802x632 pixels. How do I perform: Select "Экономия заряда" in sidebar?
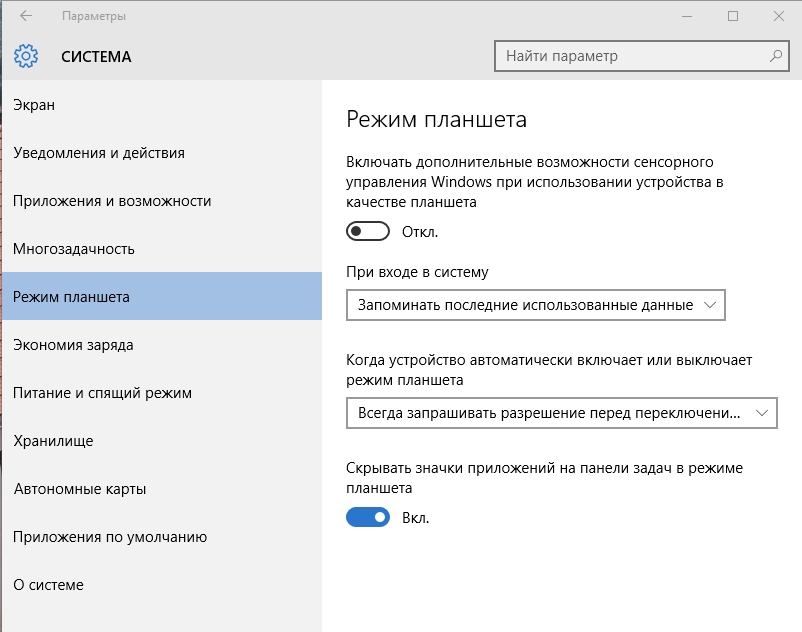[x=73, y=345]
